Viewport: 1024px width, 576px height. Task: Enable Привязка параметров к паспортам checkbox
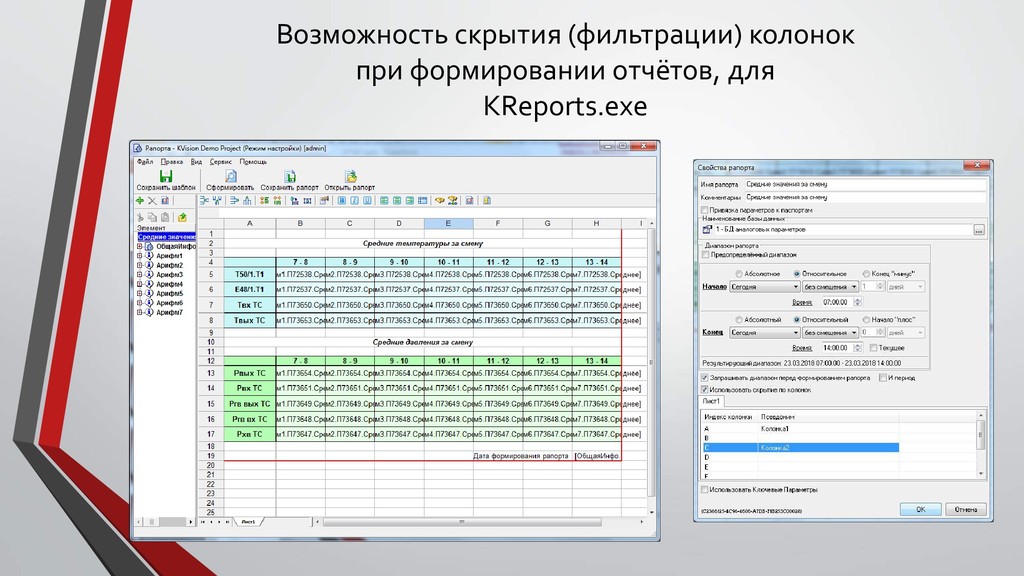click(705, 210)
